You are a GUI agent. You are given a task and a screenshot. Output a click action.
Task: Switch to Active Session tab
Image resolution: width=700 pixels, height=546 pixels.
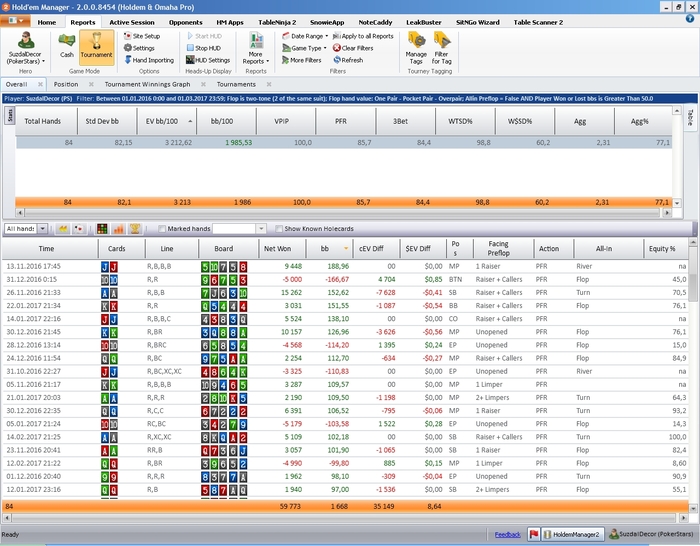132,22
